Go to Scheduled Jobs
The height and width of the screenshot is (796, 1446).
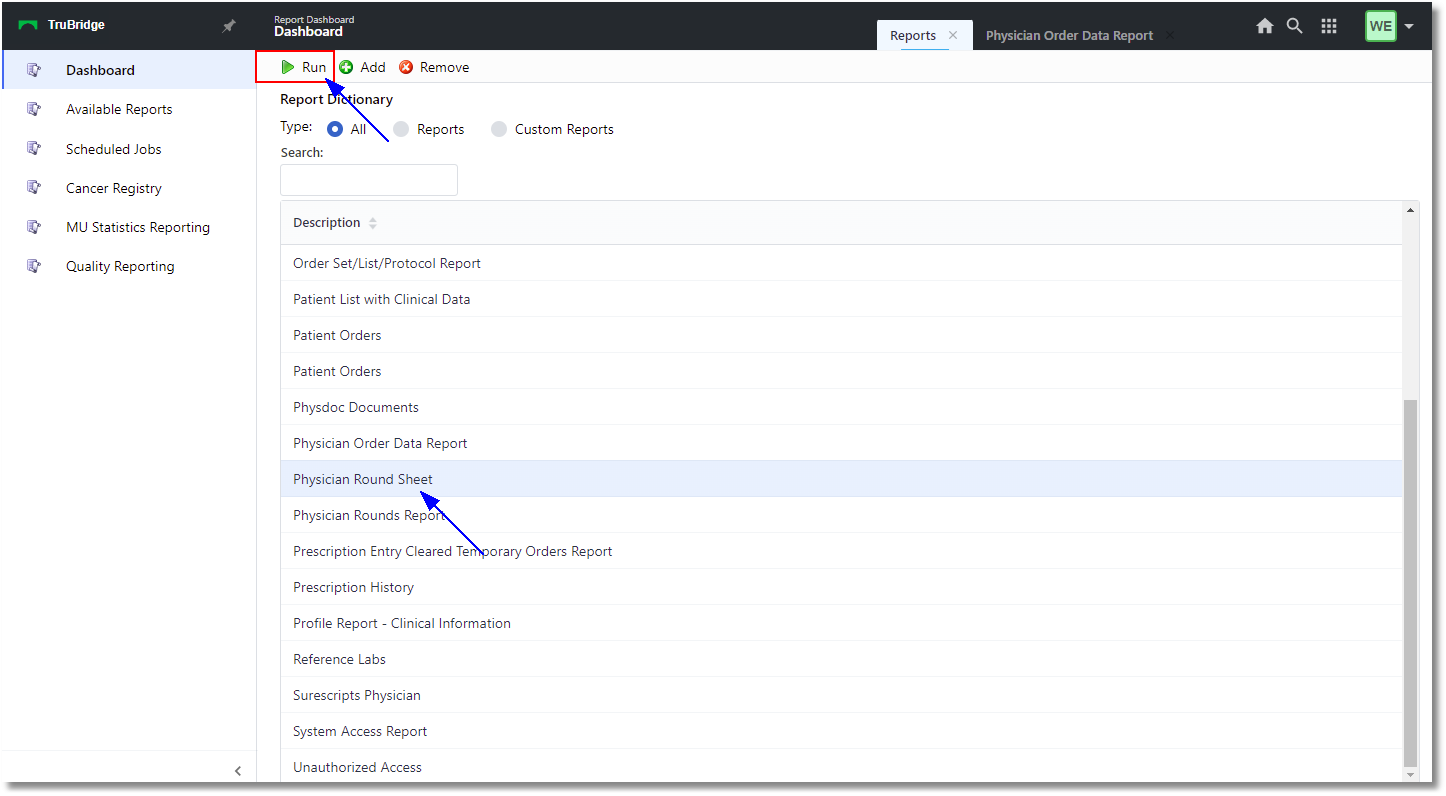click(x=114, y=149)
